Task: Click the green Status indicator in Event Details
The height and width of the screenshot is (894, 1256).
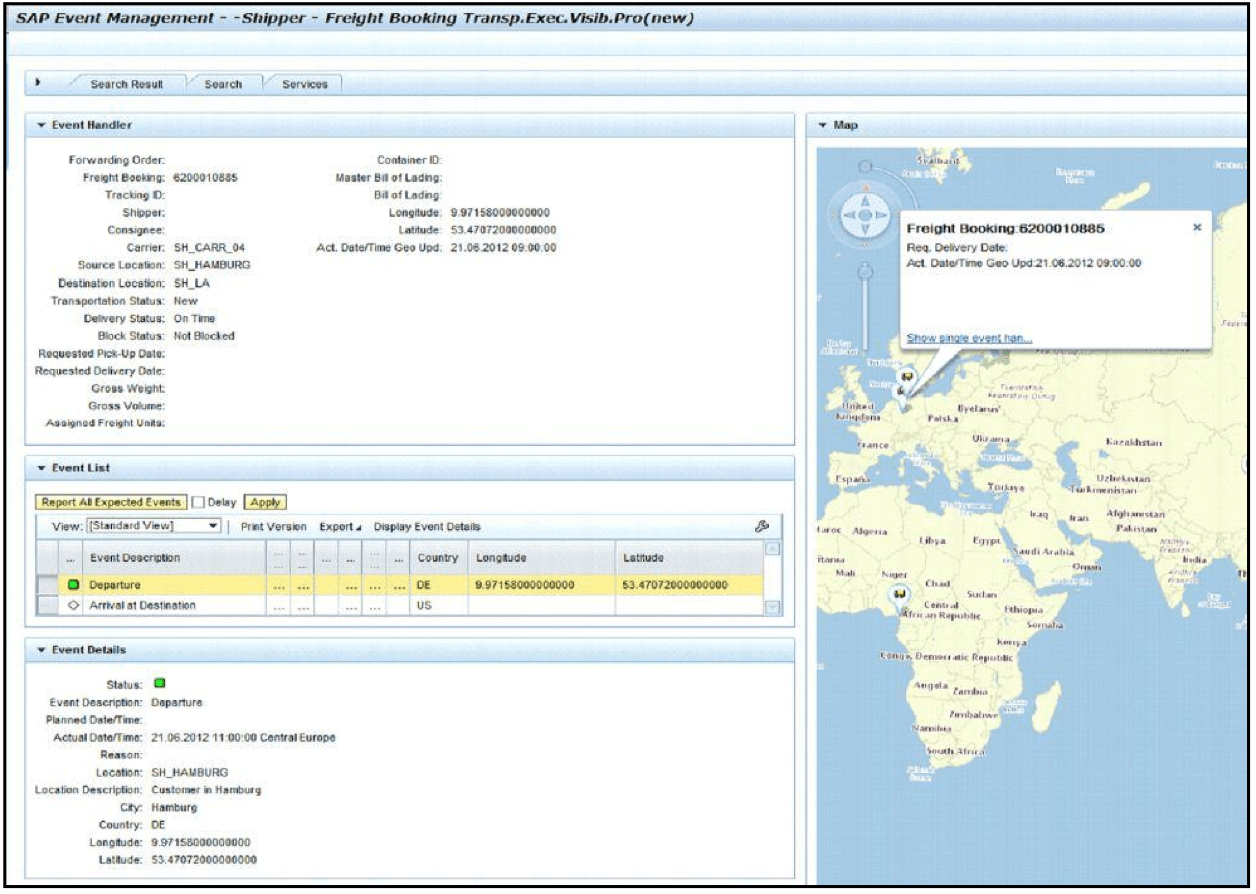Action: point(159,684)
